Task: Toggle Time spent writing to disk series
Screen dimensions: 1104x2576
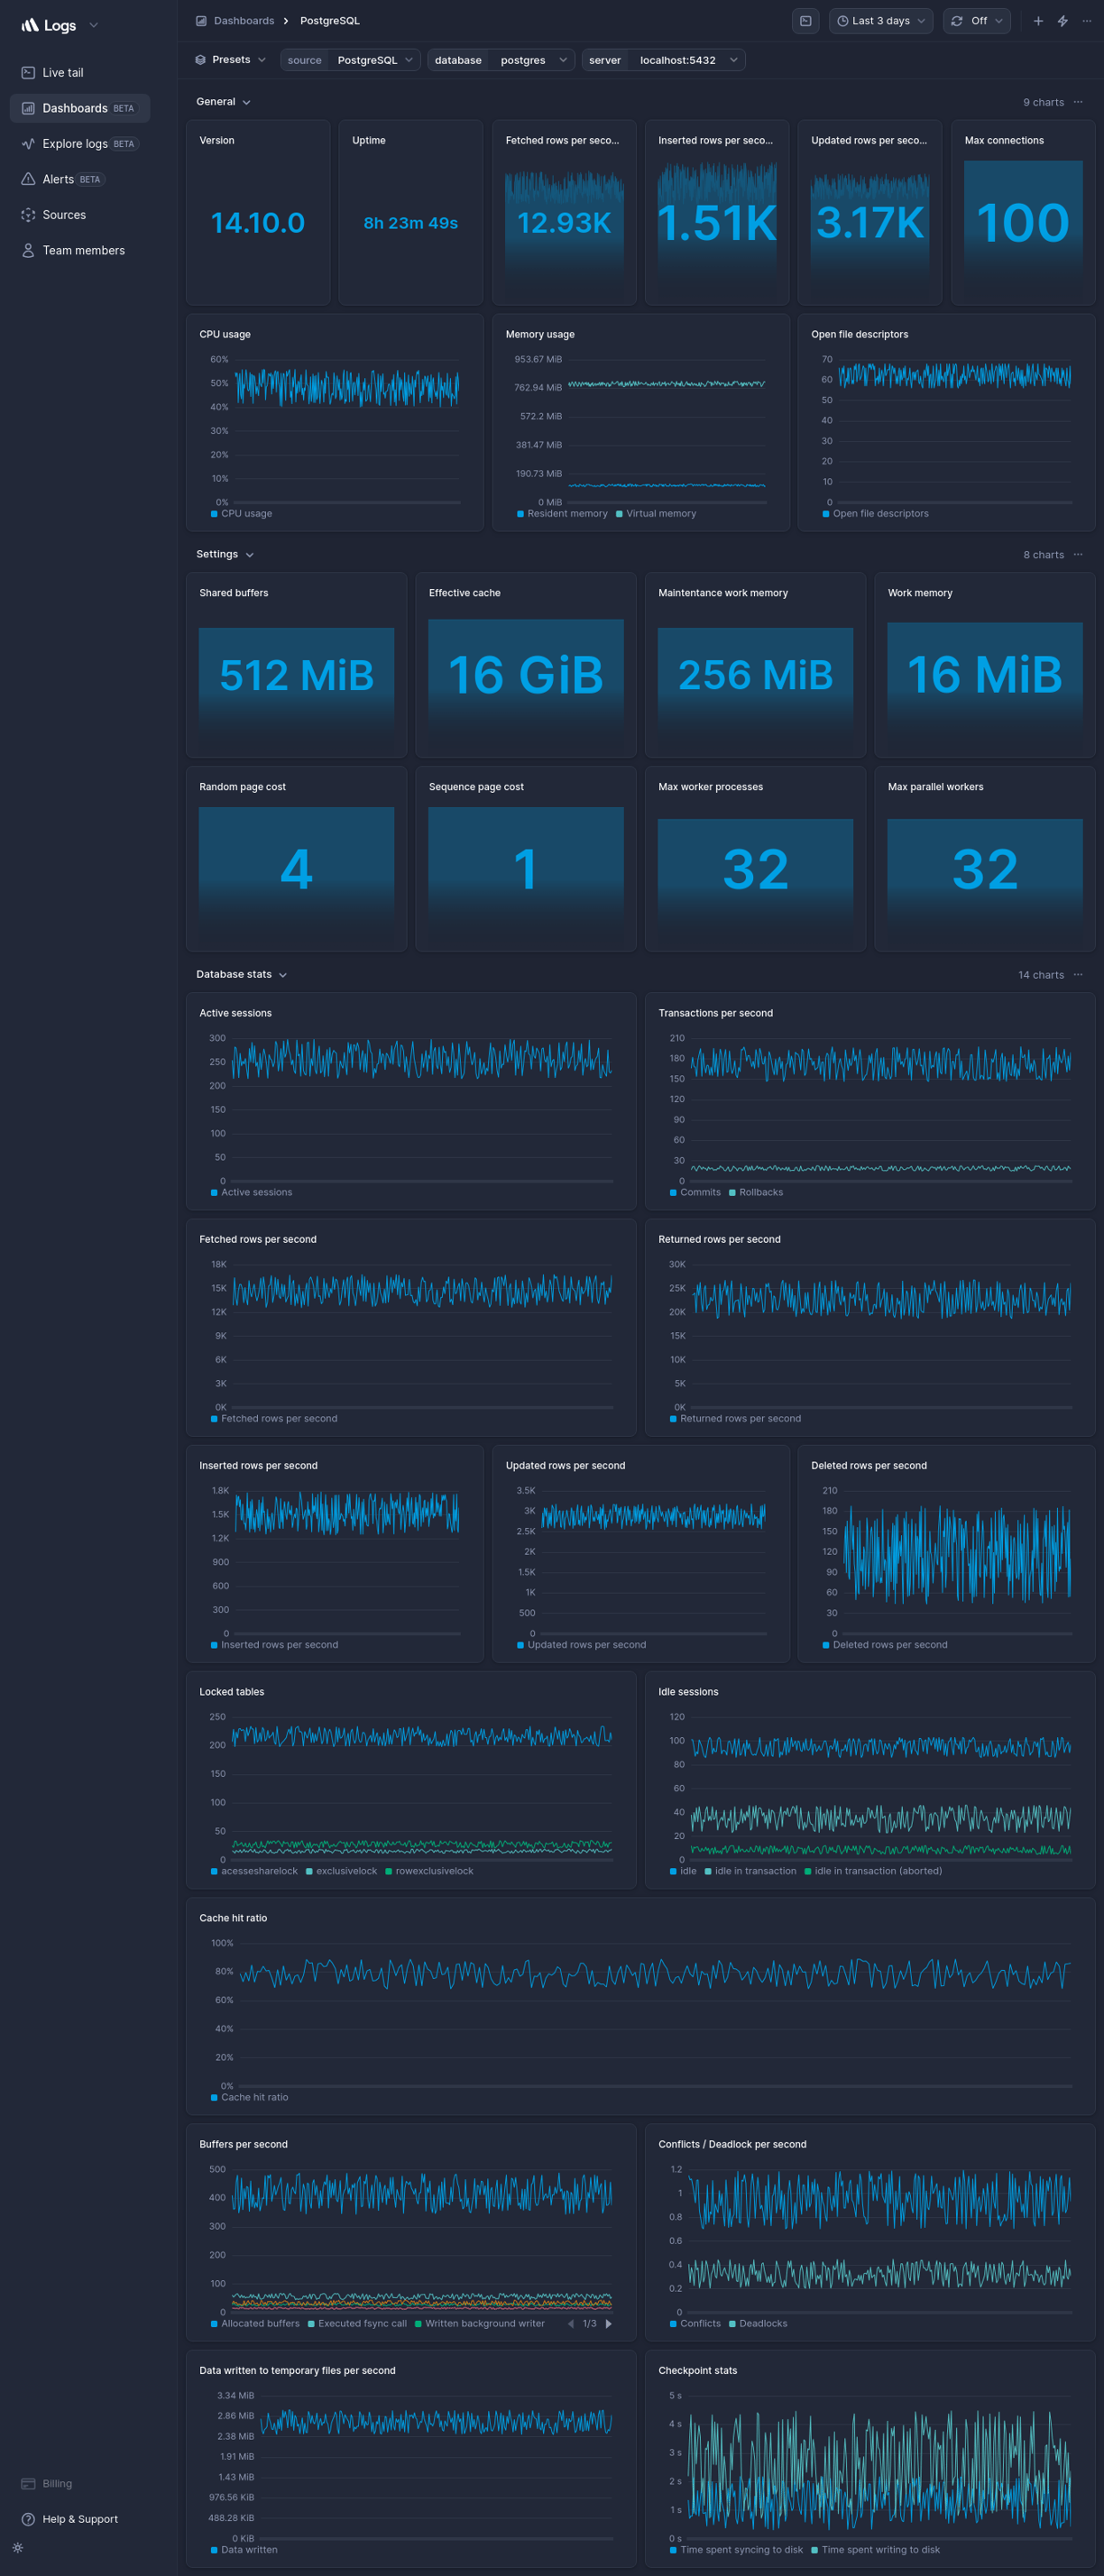Action: (x=875, y=2549)
